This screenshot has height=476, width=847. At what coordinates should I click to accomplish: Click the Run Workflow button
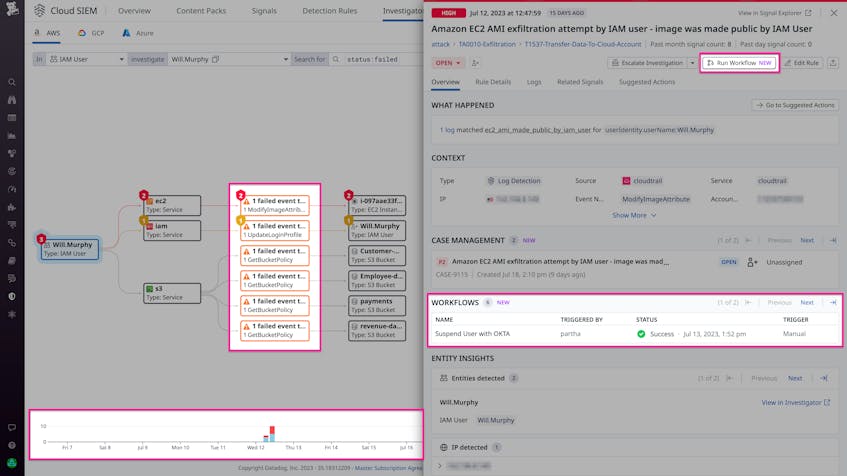tap(739, 63)
